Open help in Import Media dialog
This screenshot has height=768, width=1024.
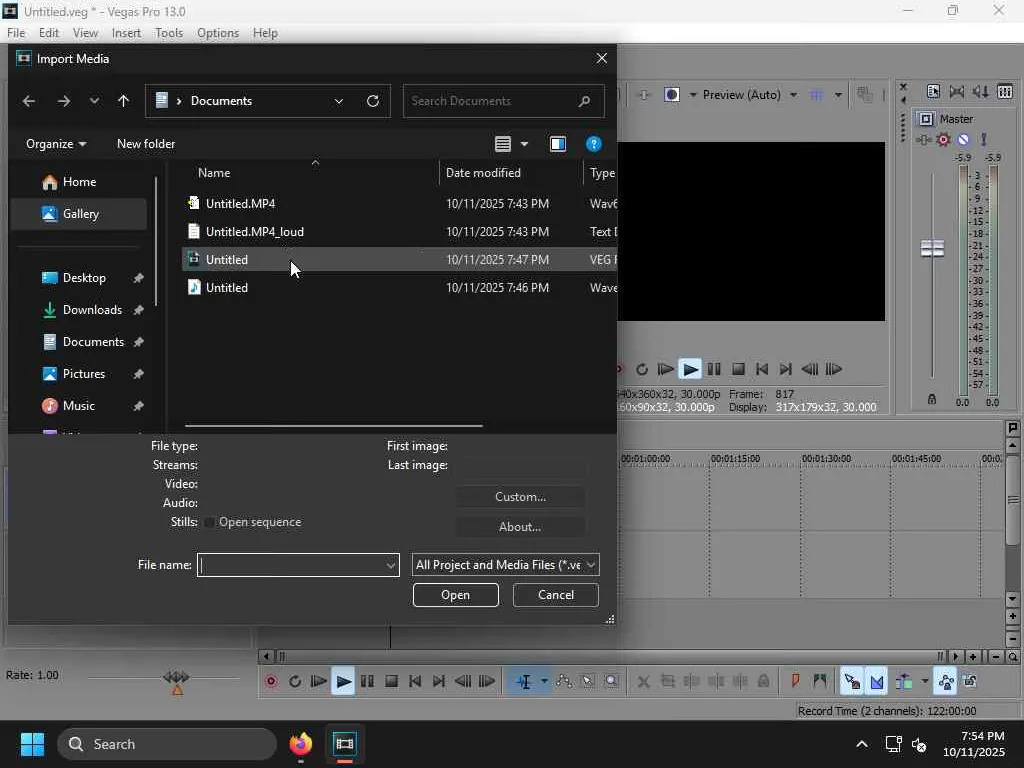594,144
